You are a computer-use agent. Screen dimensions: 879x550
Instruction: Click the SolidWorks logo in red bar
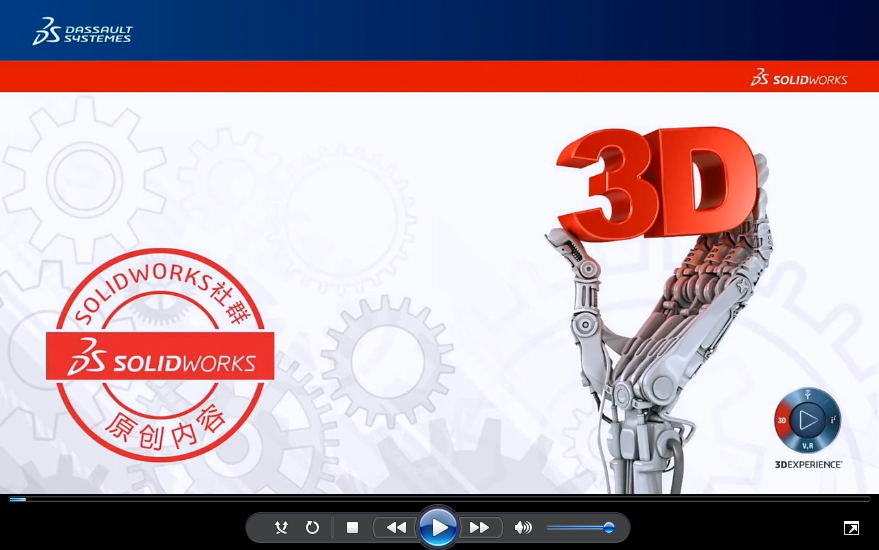point(799,77)
